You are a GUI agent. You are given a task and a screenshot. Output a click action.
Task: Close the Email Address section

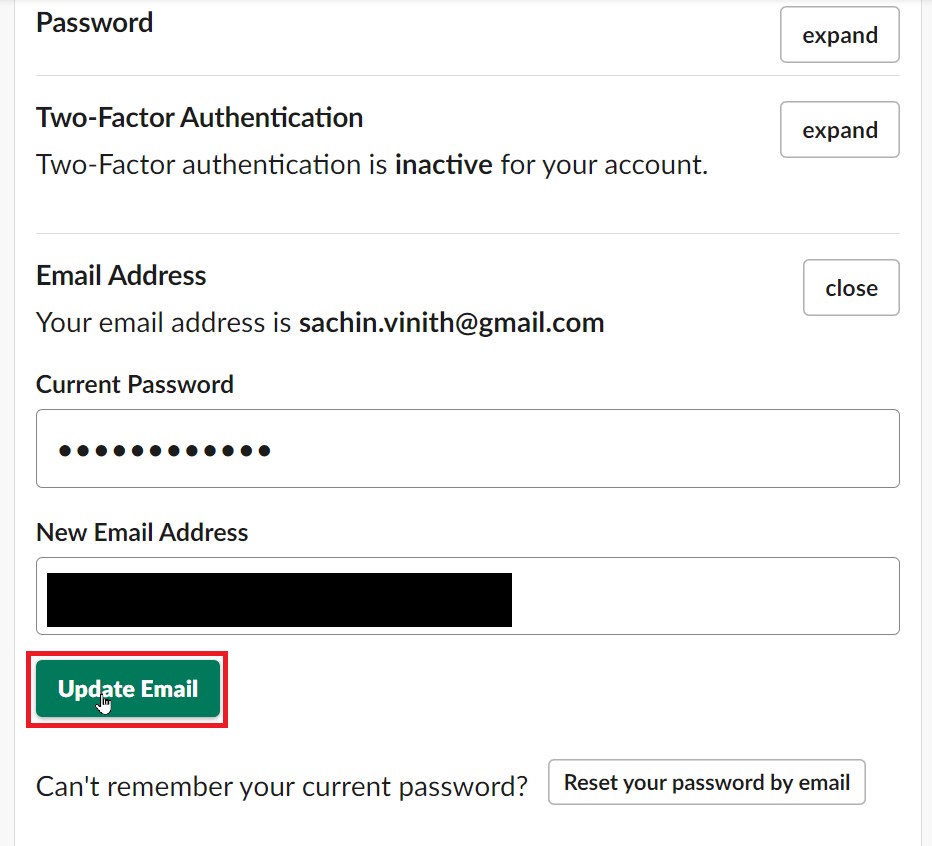point(851,288)
